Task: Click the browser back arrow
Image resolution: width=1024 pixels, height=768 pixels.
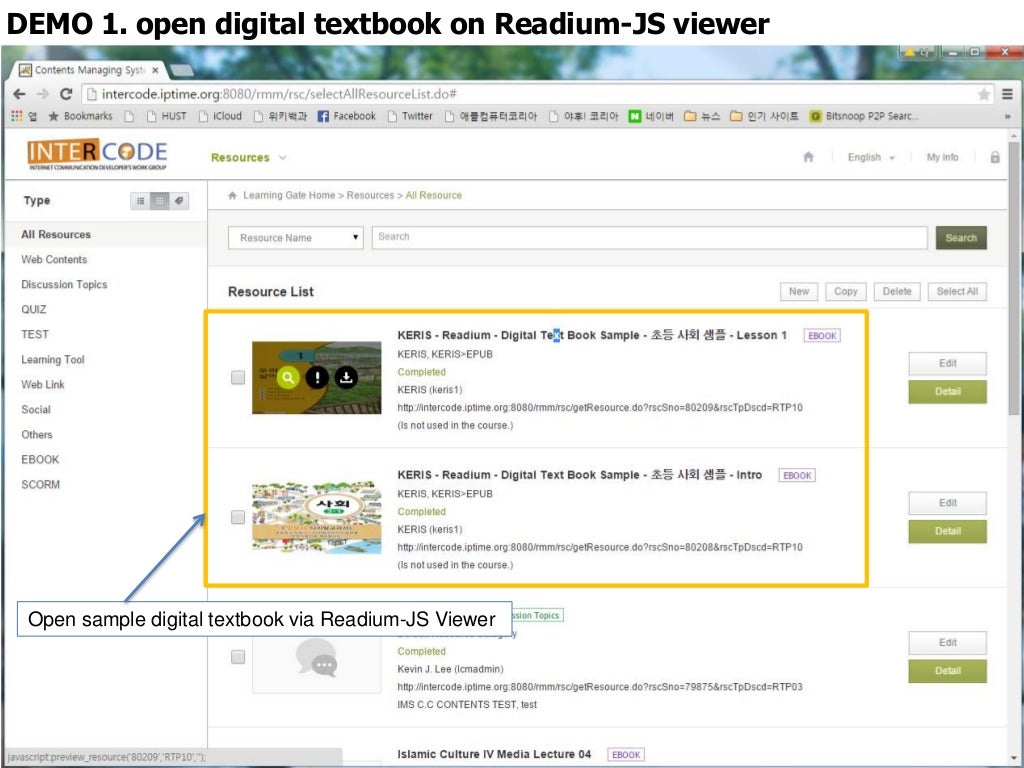Action: 19,94
